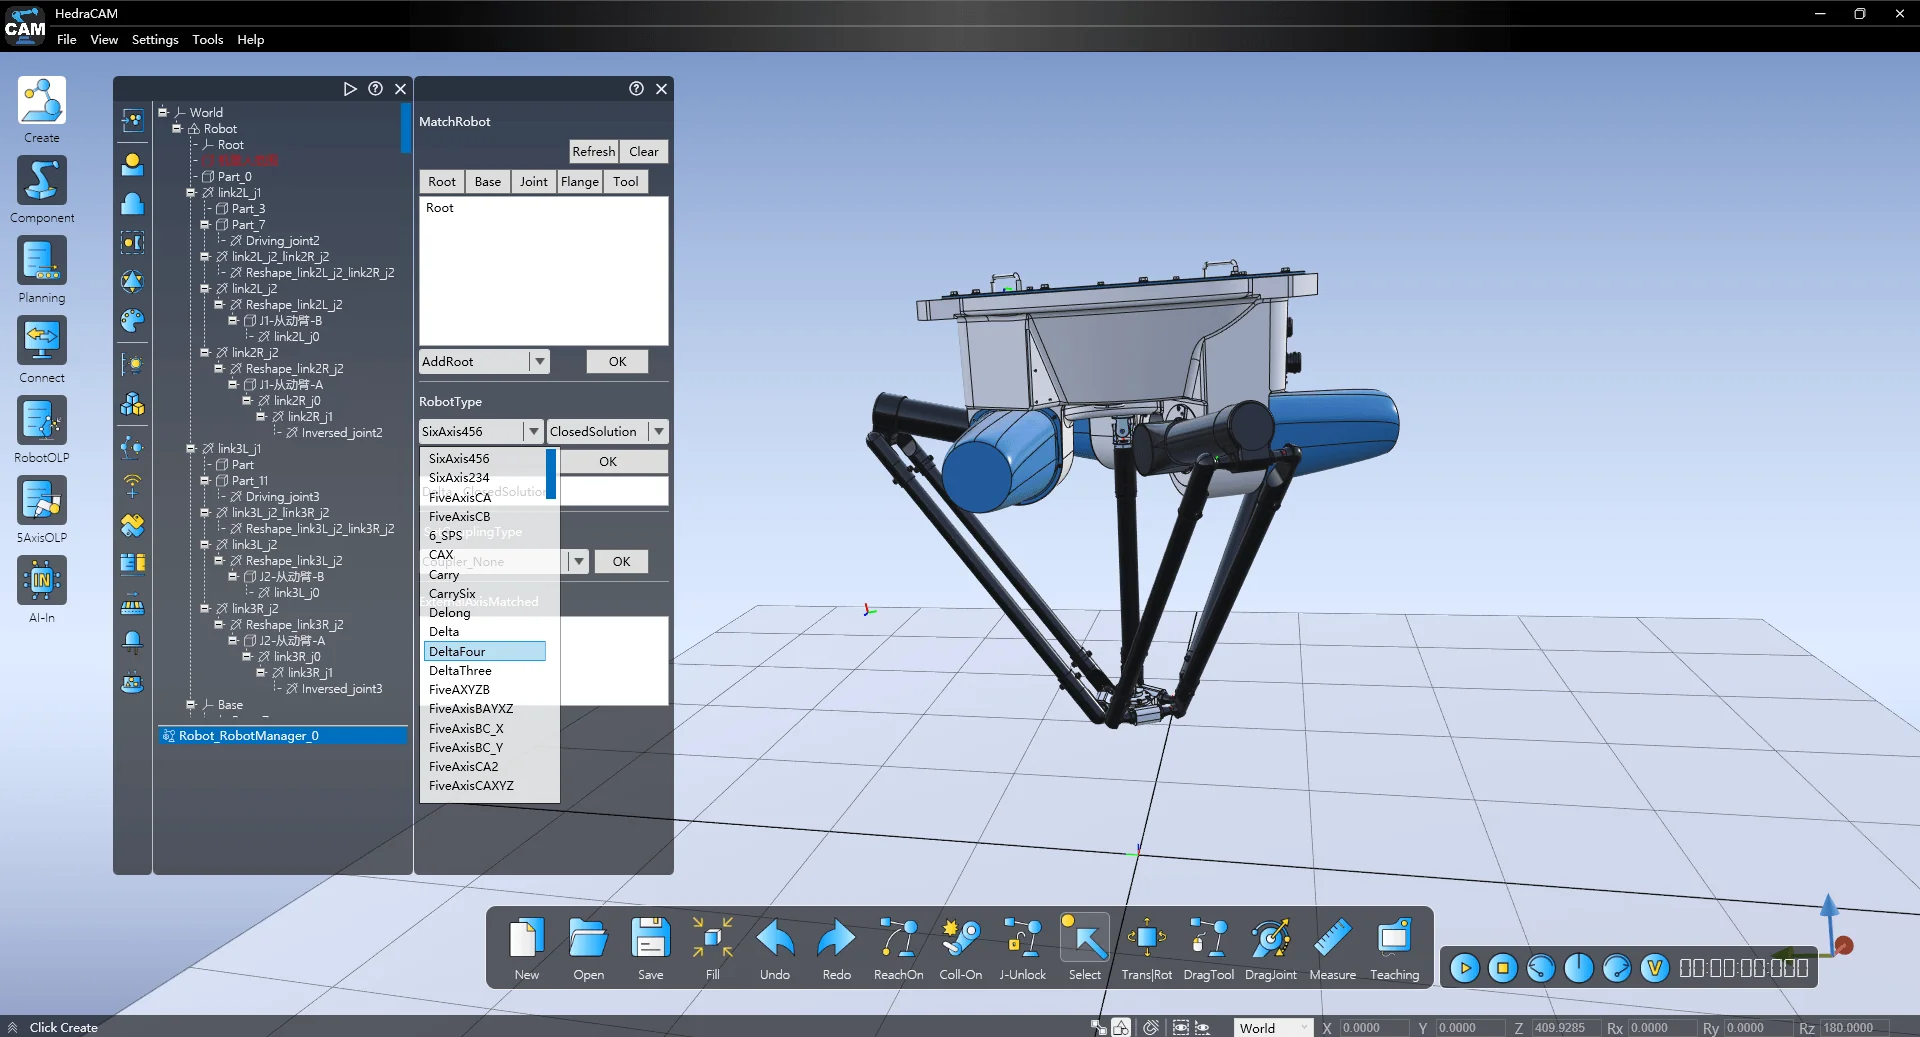This screenshot has height=1037, width=1920.
Task: Click the cubes icon in side strip
Action: [132, 404]
